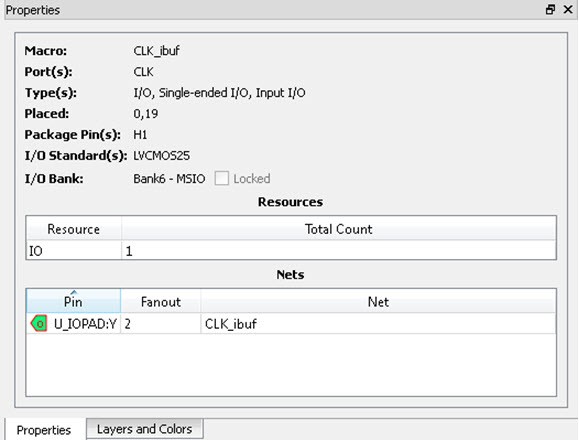
Task: Click the green output pin icon beside U_IOPAD:Y
Action: point(39,324)
